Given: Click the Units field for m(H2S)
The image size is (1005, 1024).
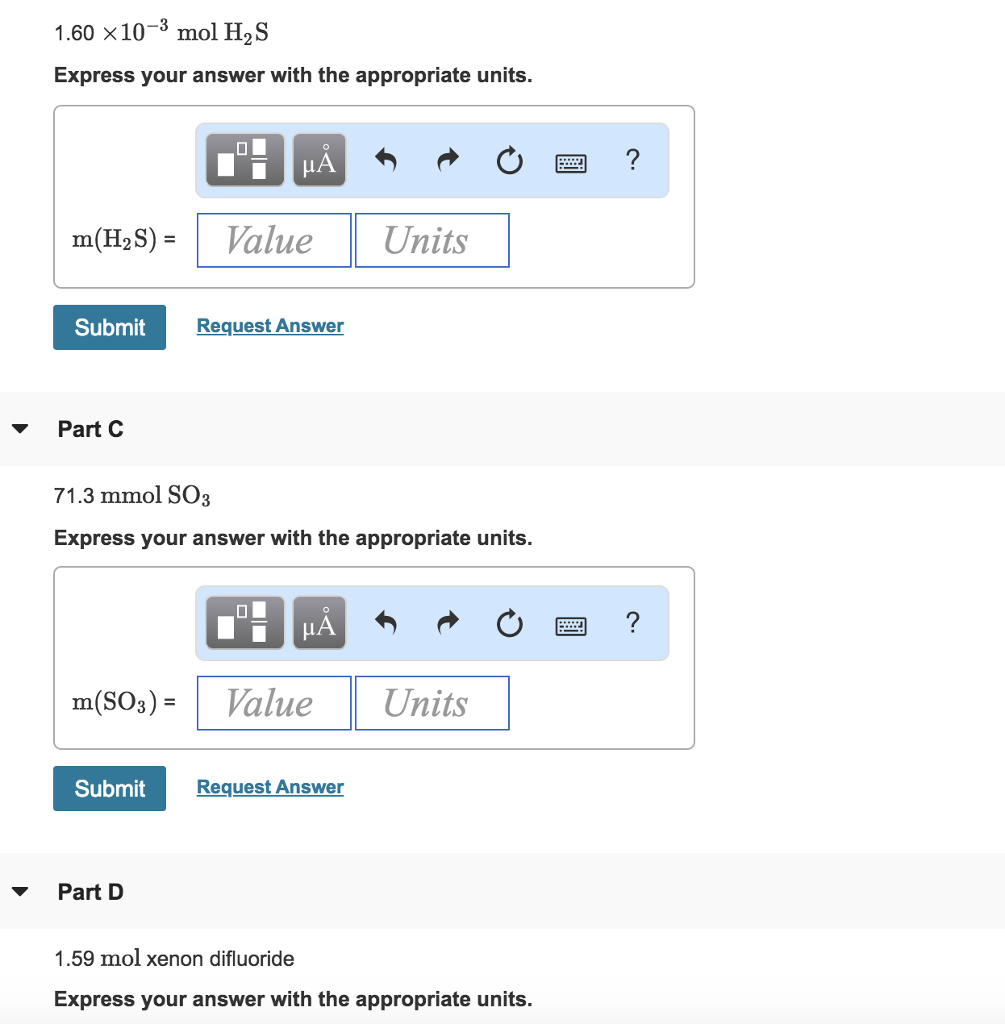Looking at the screenshot, I should [x=432, y=240].
